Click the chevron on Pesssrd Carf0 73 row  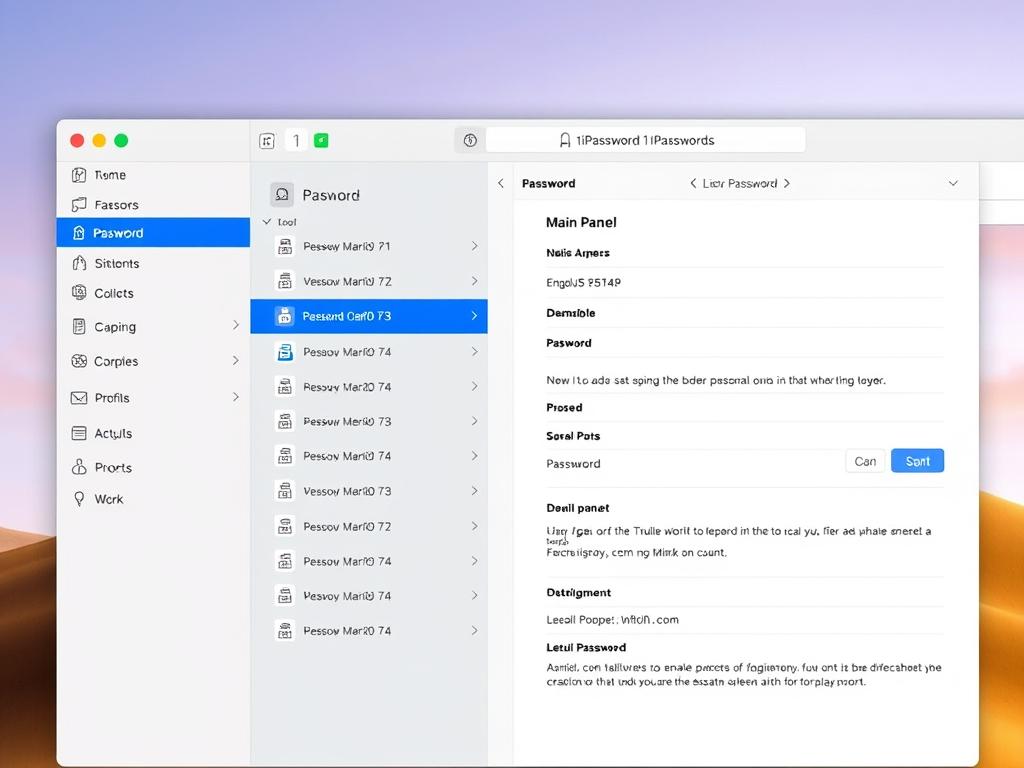(x=475, y=315)
